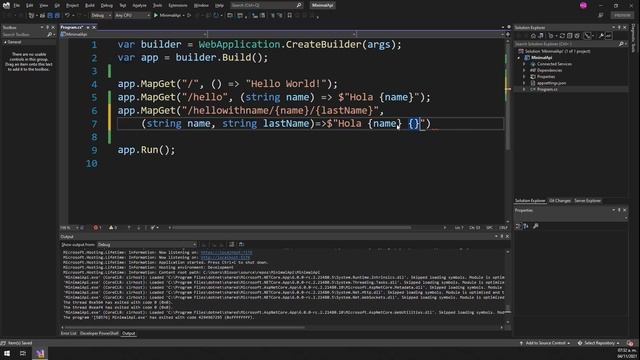Switch to the Git Changes tab
The width and height of the screenshot is (640, 360).
[560, 201]
